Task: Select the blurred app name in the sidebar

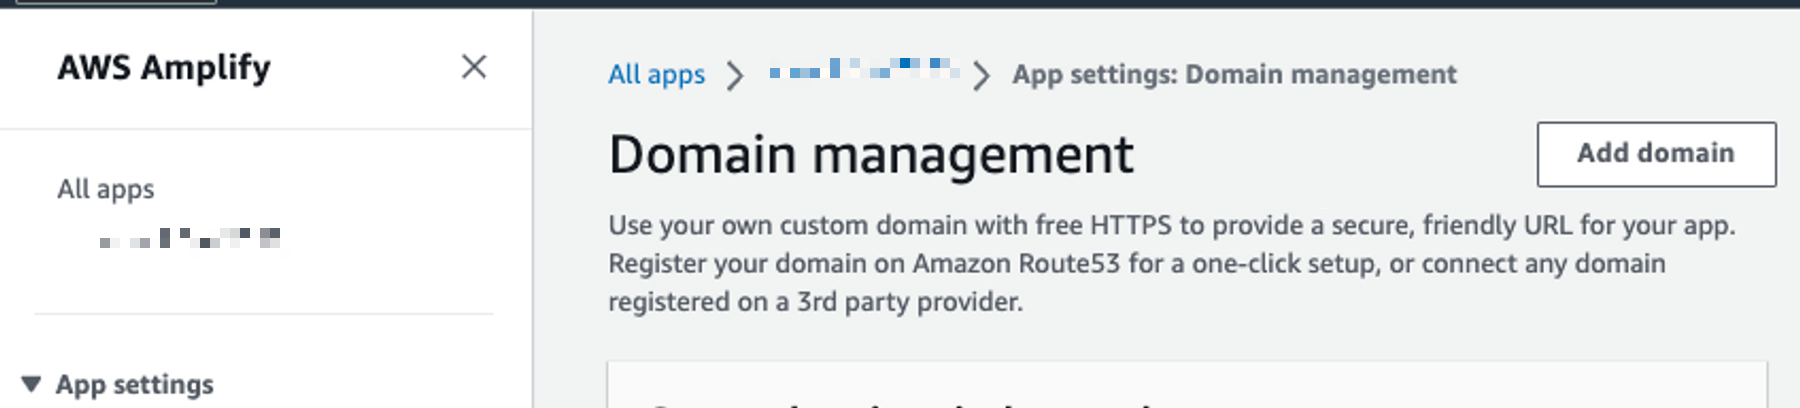Action: 189,238
